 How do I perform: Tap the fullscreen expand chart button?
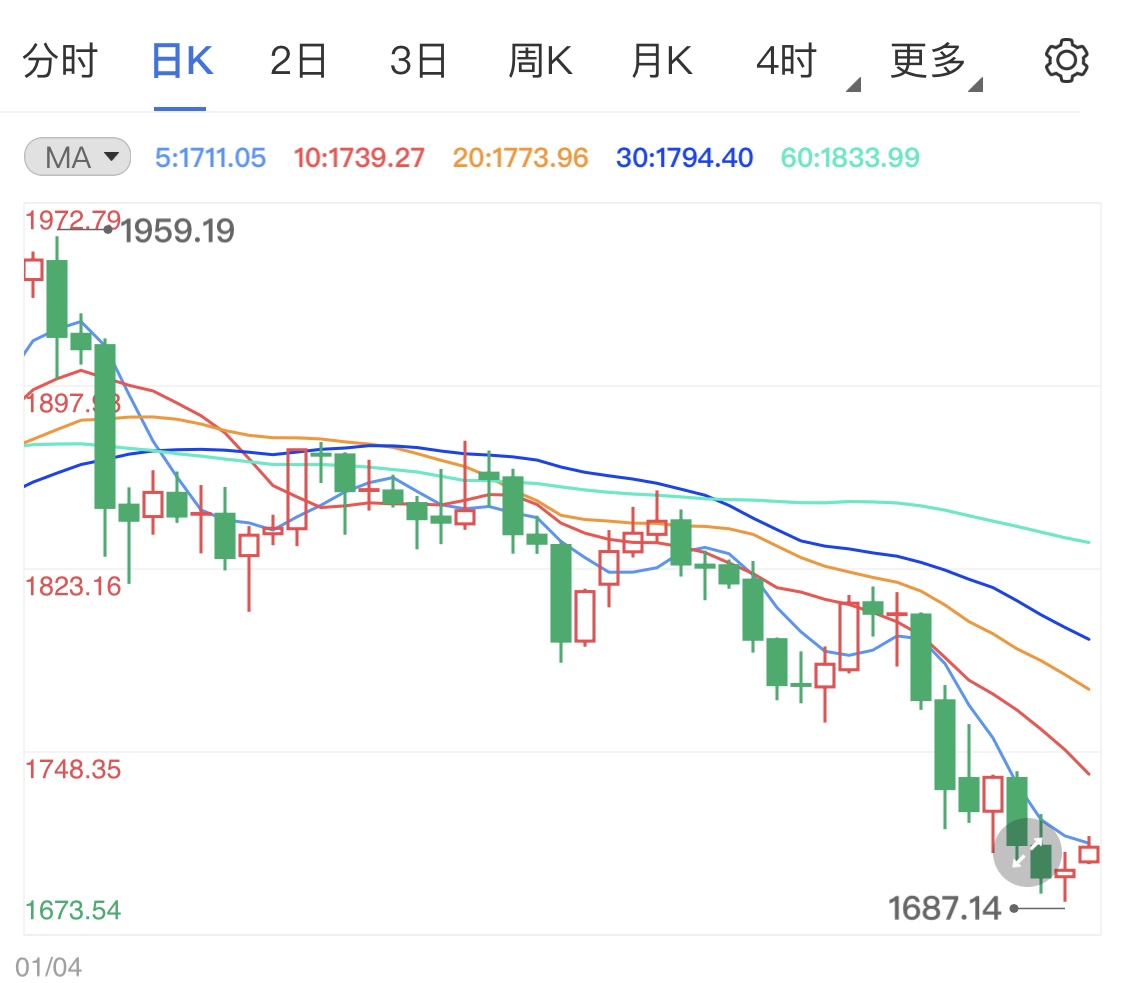[1027, 852]
